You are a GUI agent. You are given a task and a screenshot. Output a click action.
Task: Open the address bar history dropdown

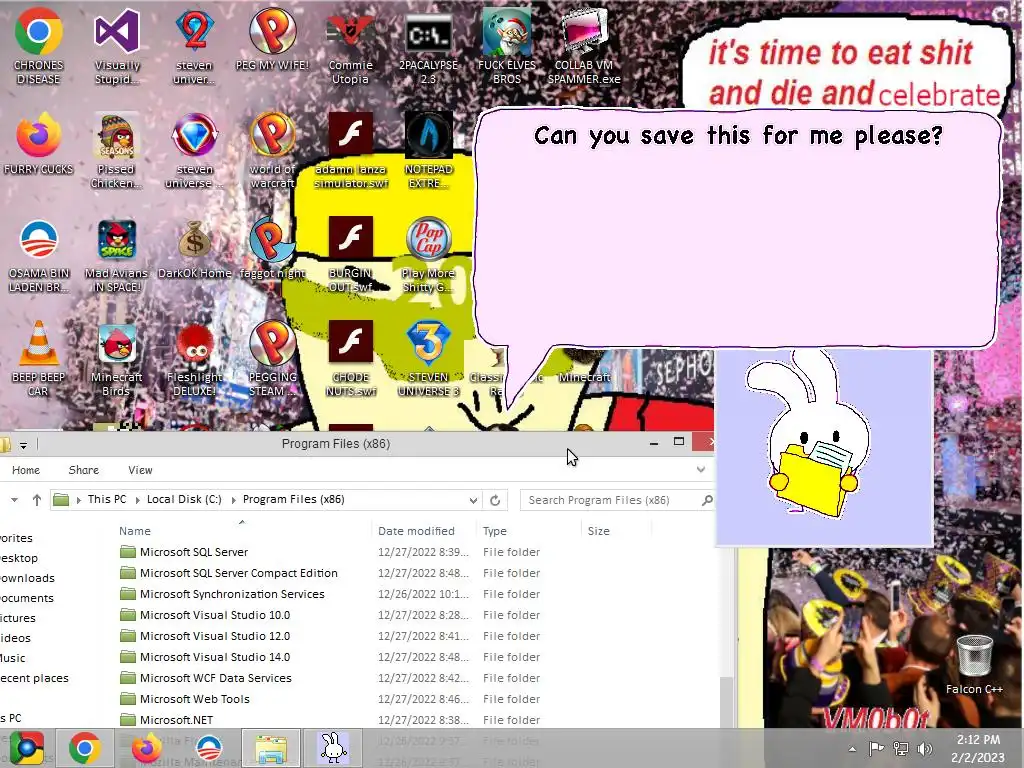tap(473, 500)
